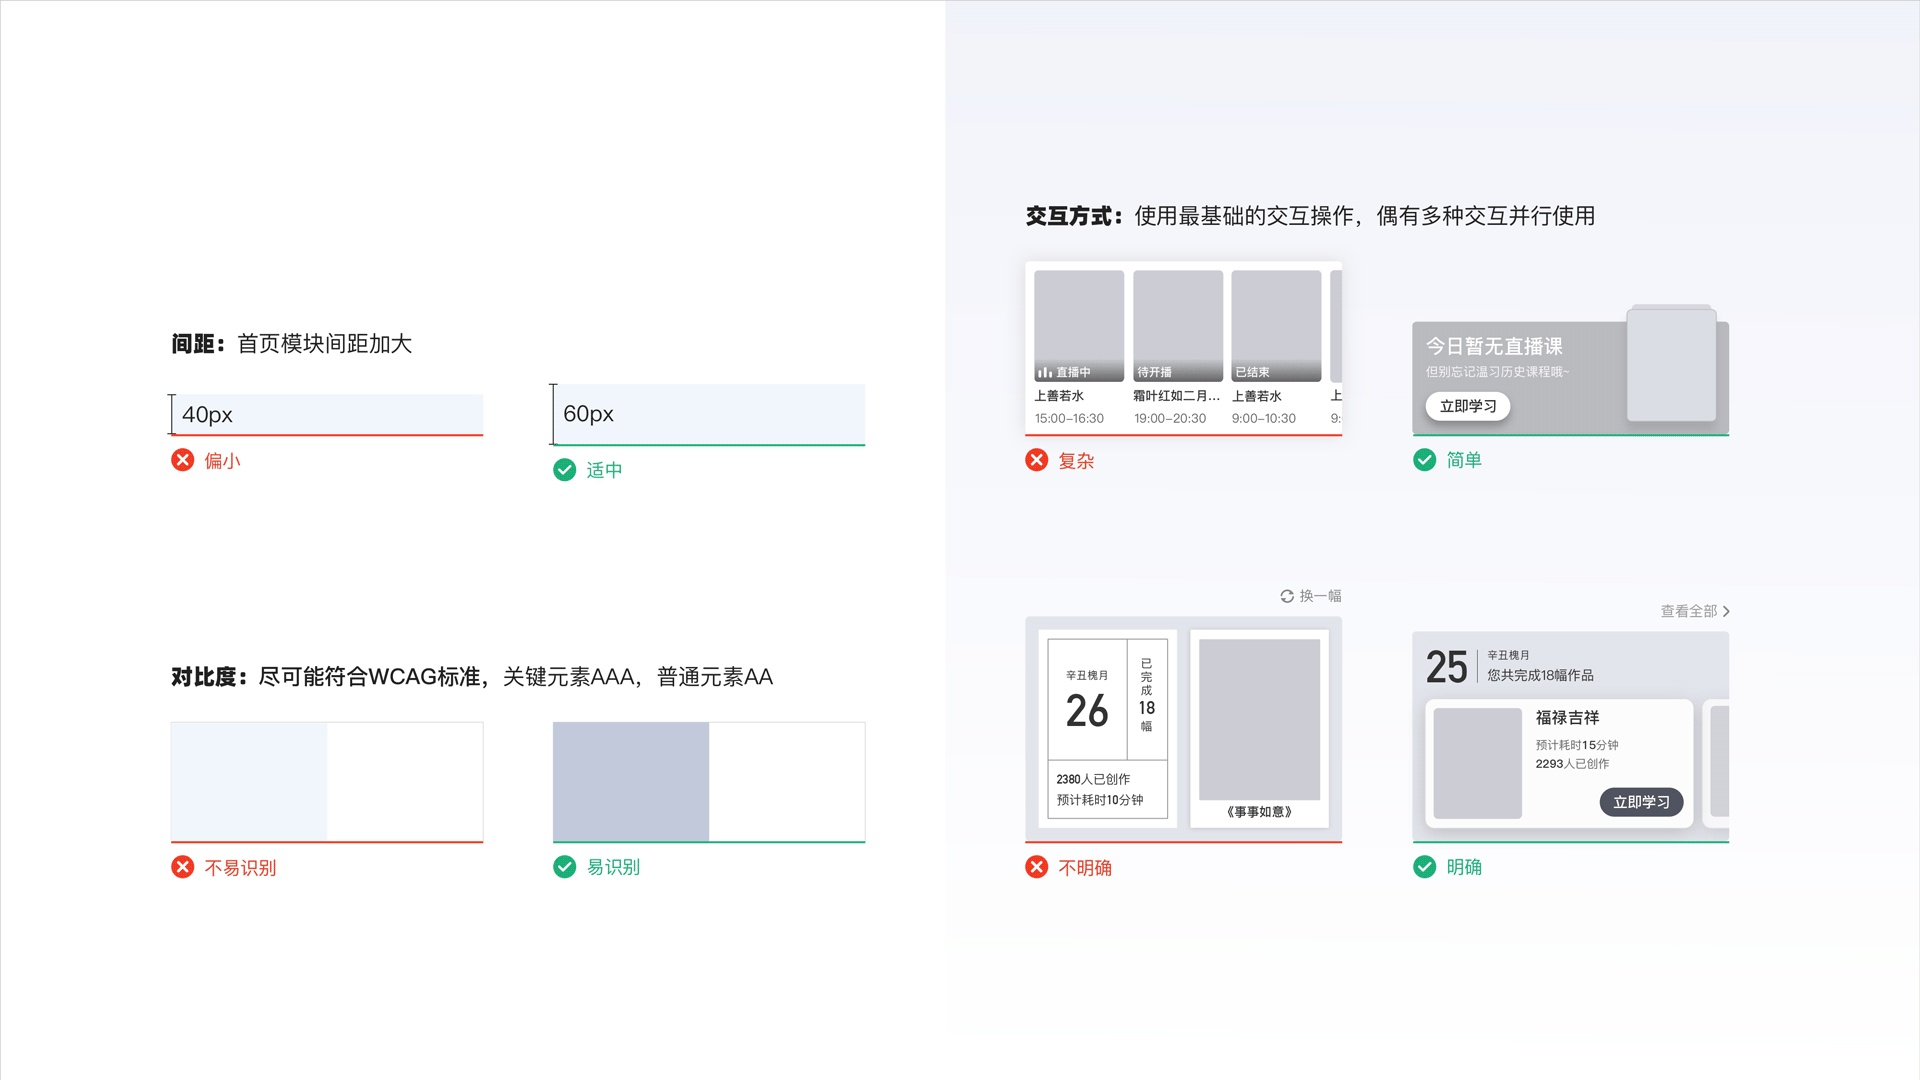
Task: Click the red X icon beside 复杂
Action: tap(1037, 460)
